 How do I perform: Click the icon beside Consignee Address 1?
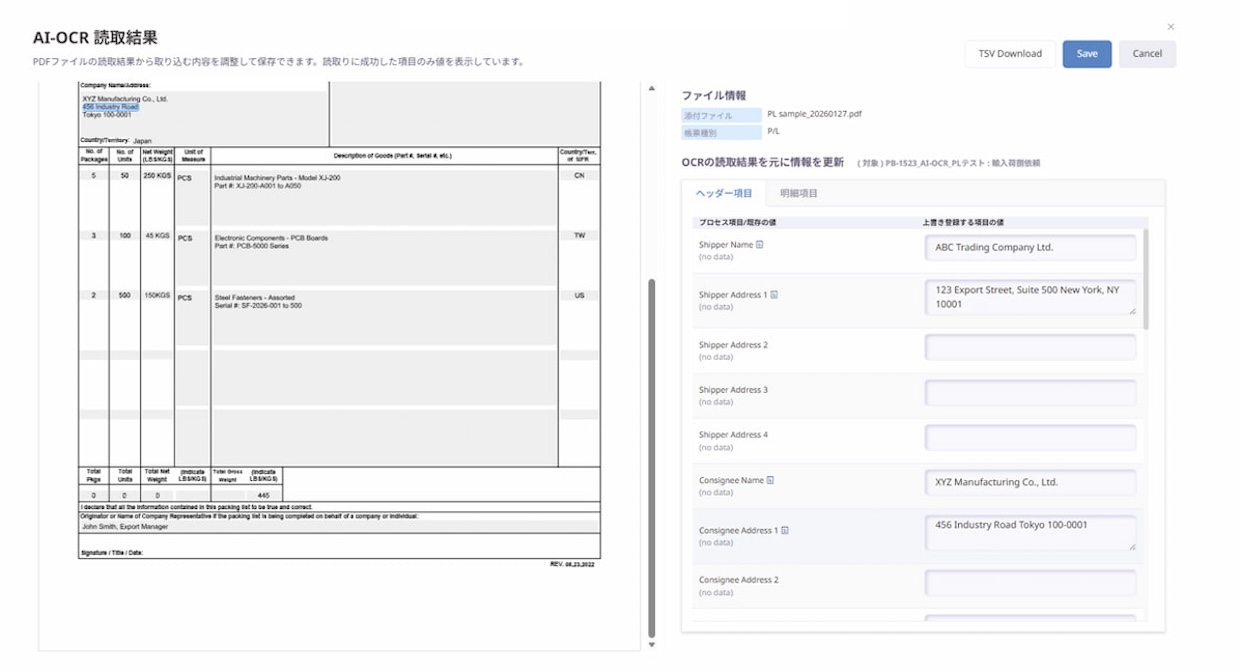[785, 530]
